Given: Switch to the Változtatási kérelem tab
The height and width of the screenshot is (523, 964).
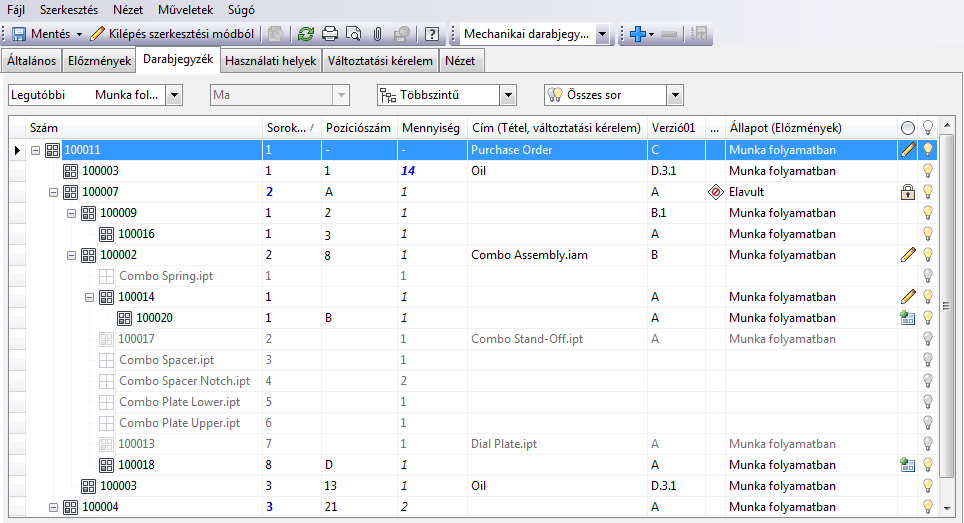Looking at the screenshot, I should pos(380,61).
